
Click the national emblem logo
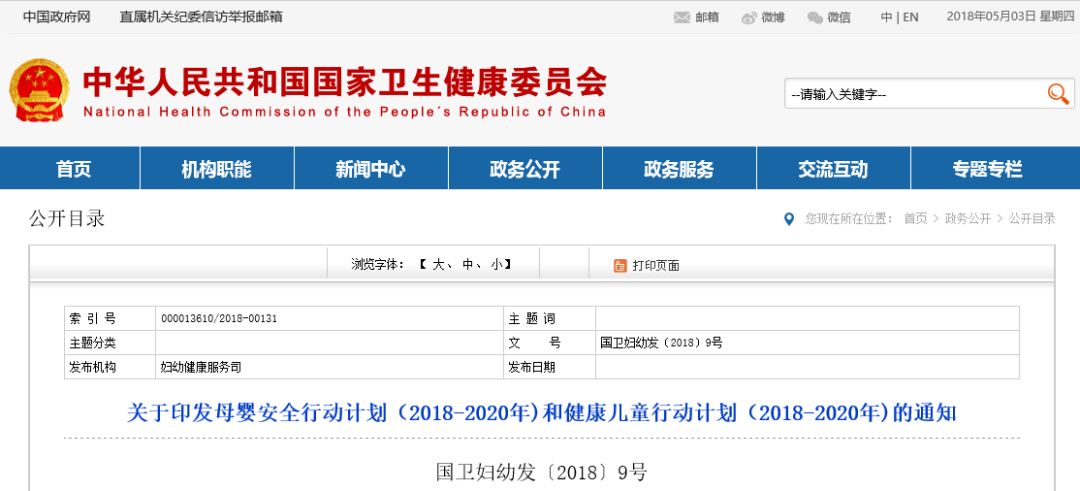[x=39, y=91]
